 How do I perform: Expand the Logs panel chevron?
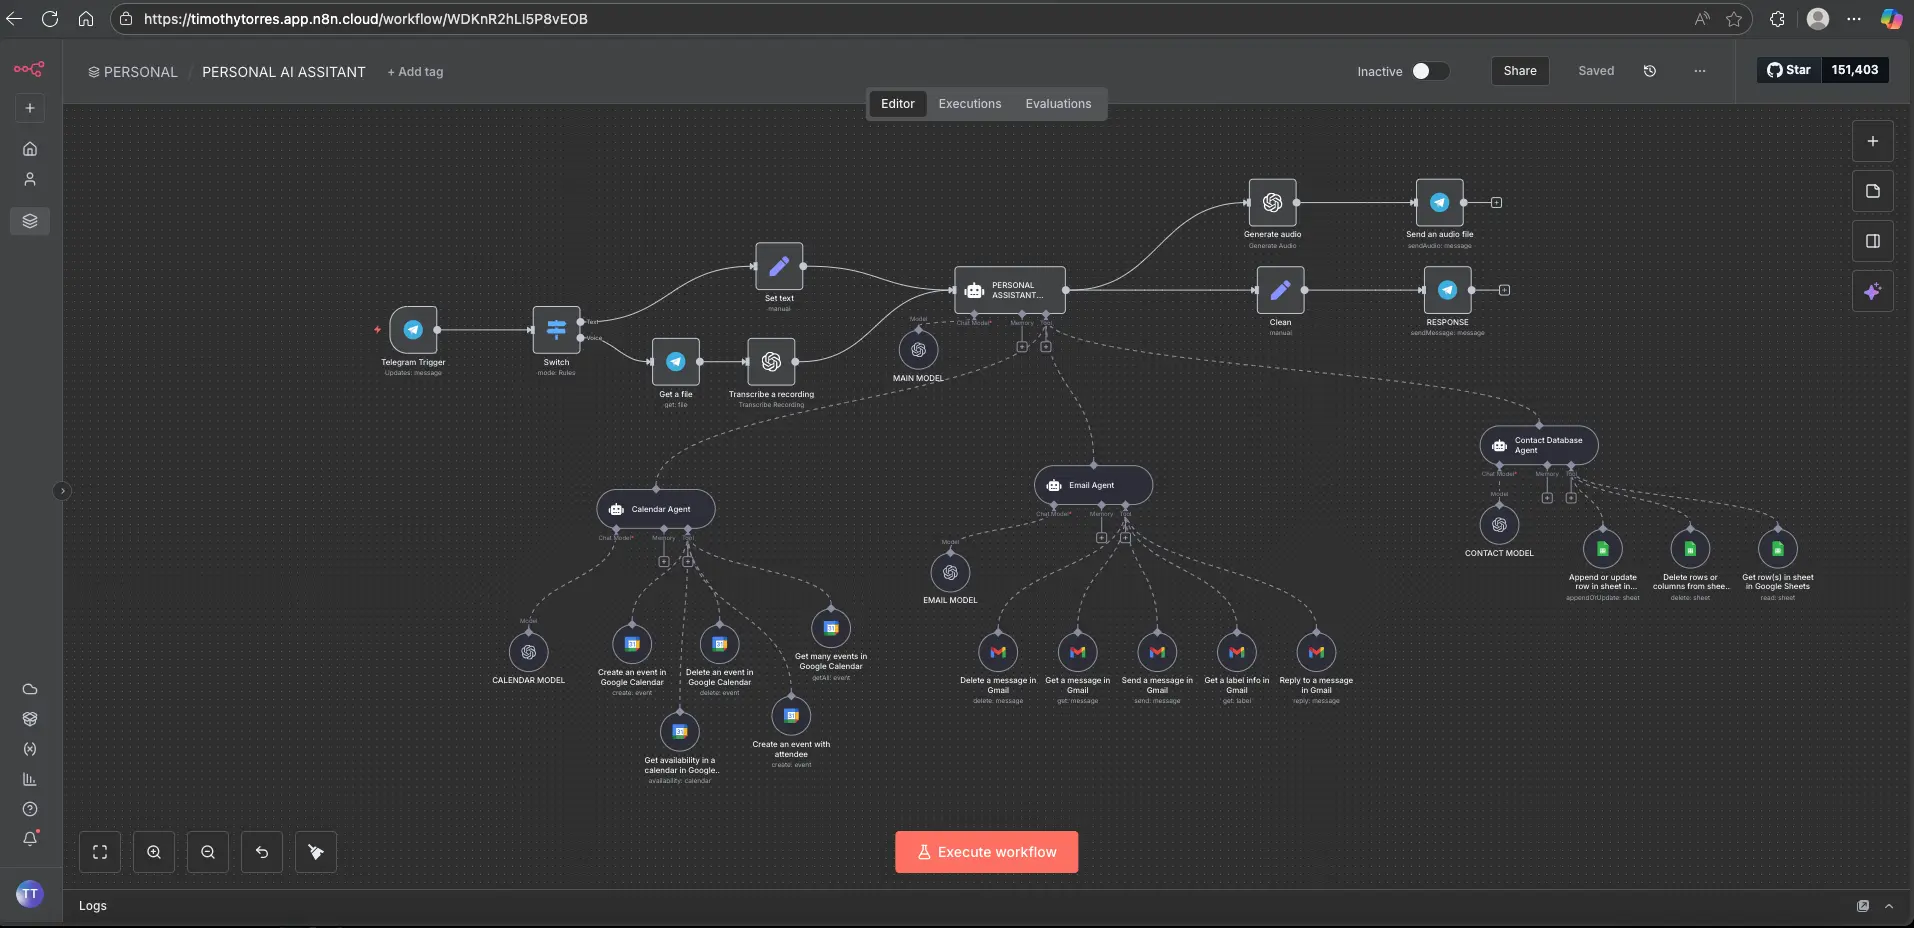pos(1889,906)
